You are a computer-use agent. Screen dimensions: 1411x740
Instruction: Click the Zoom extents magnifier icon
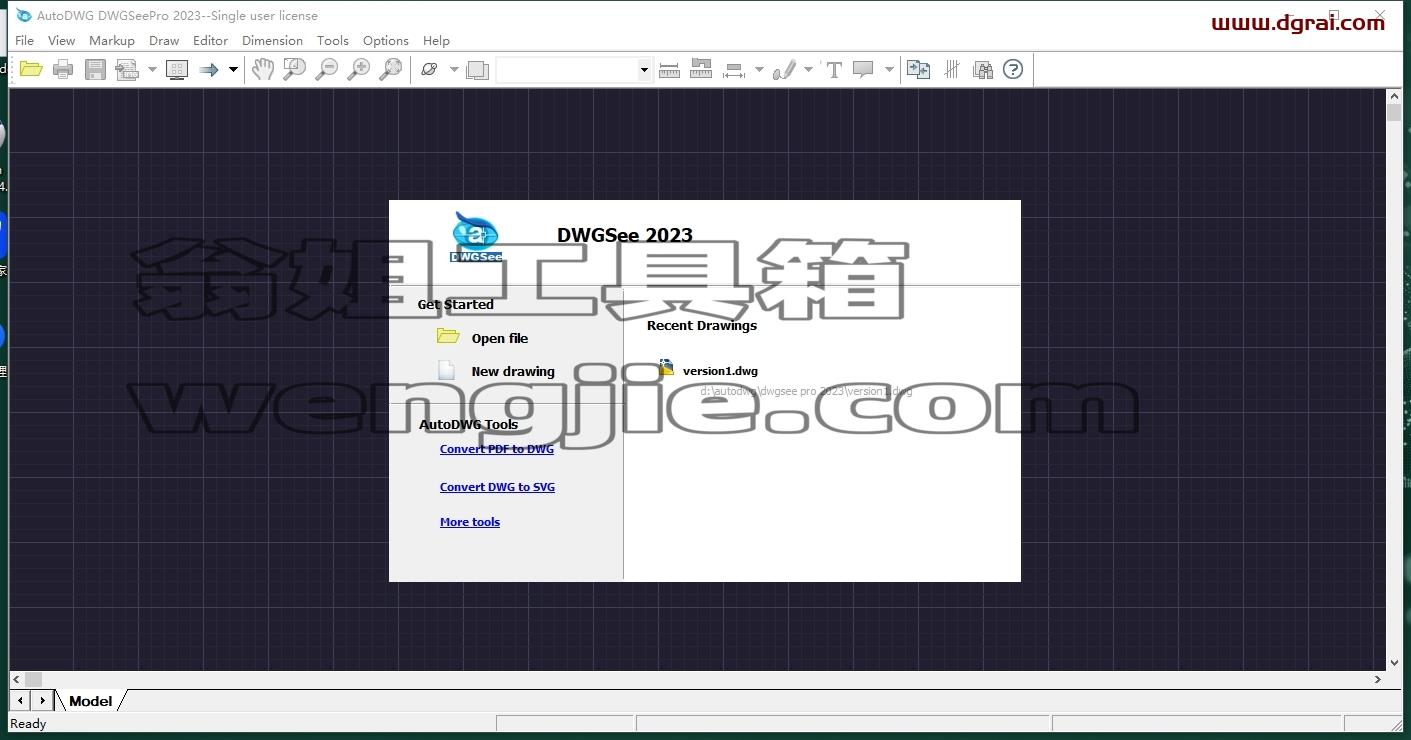(391, 69)
